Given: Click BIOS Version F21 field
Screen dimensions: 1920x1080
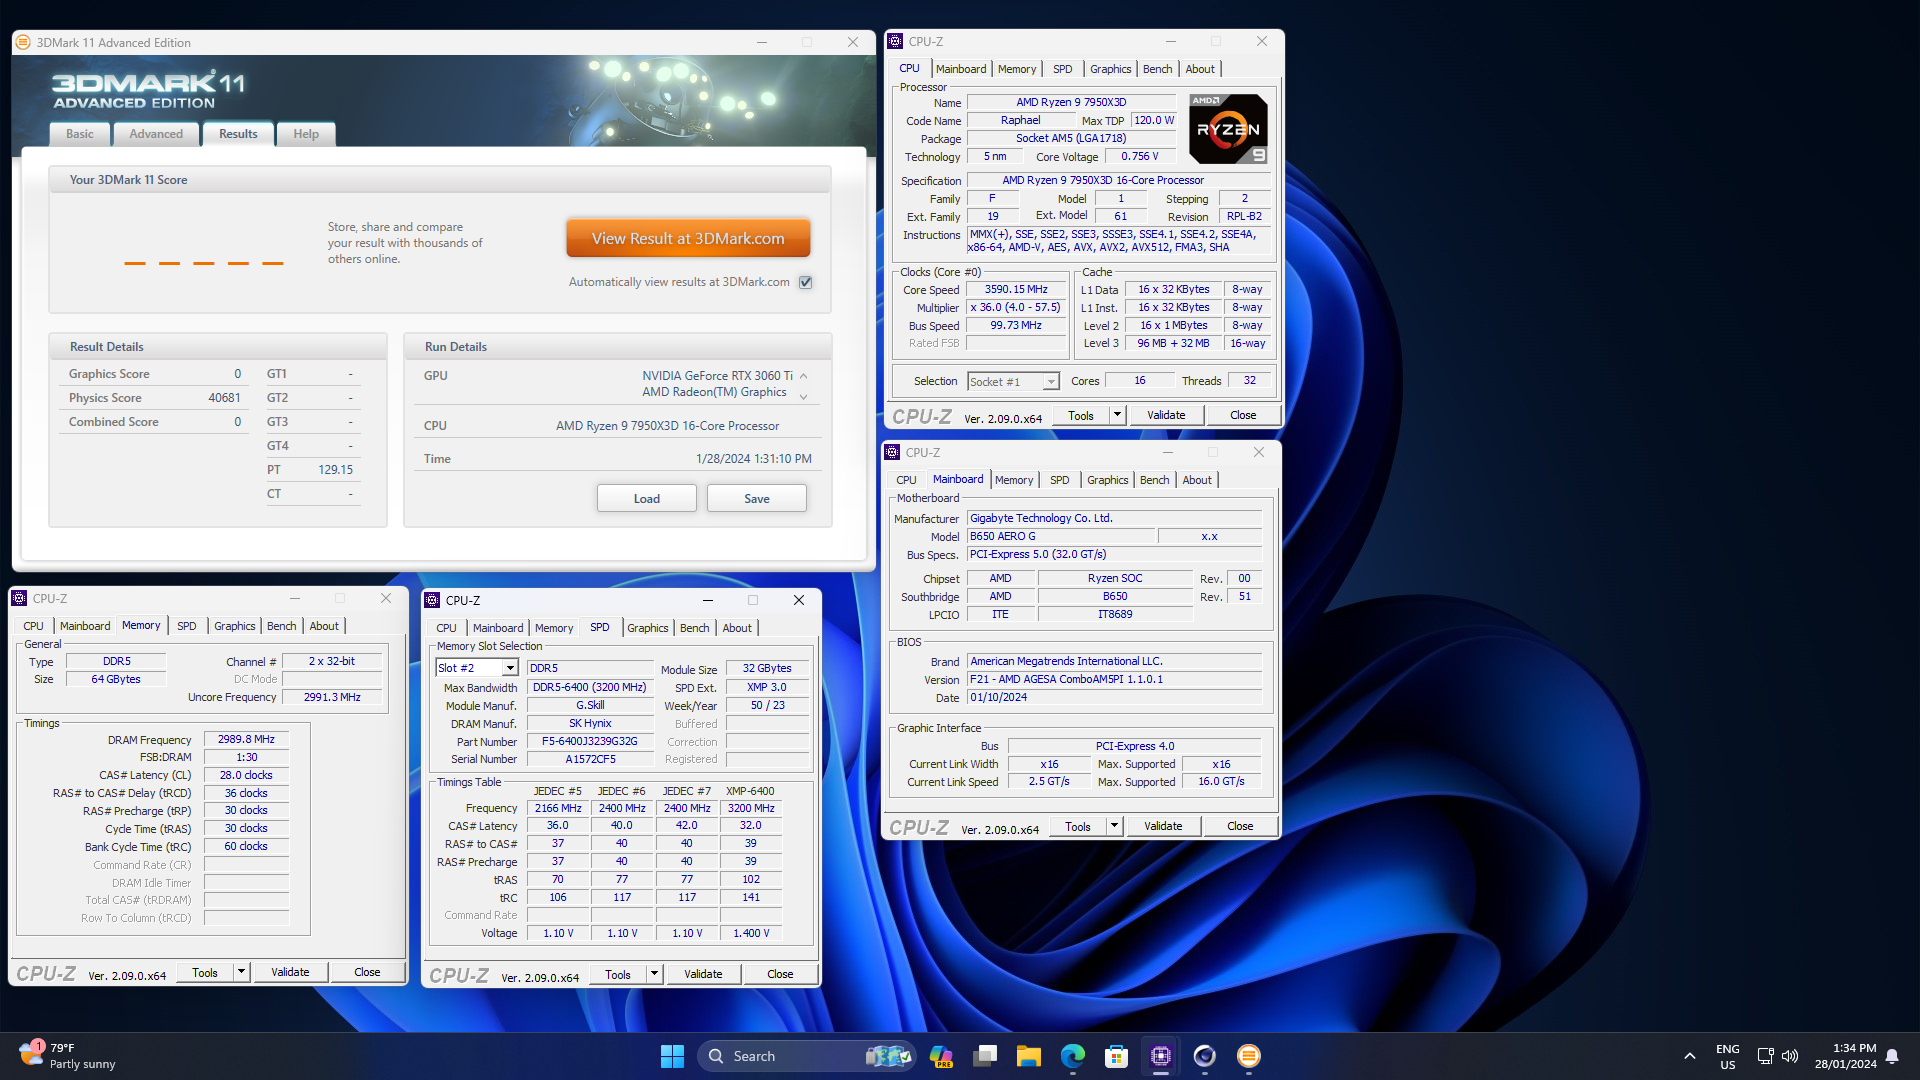Looking at the screenshot, I should (1114, 680).
